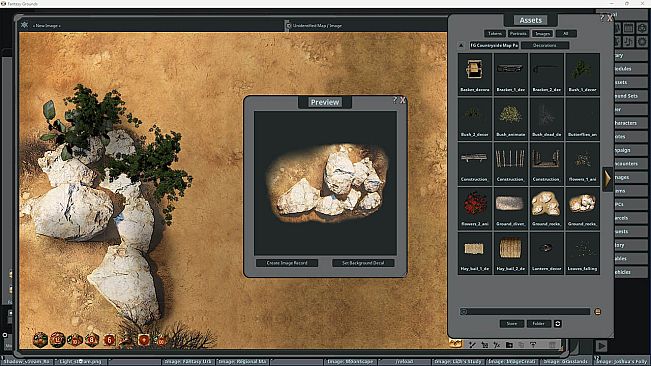
Task: Select the Basket decor asset thumbnail
Action: pyautogui.click(x=475, y=73)
